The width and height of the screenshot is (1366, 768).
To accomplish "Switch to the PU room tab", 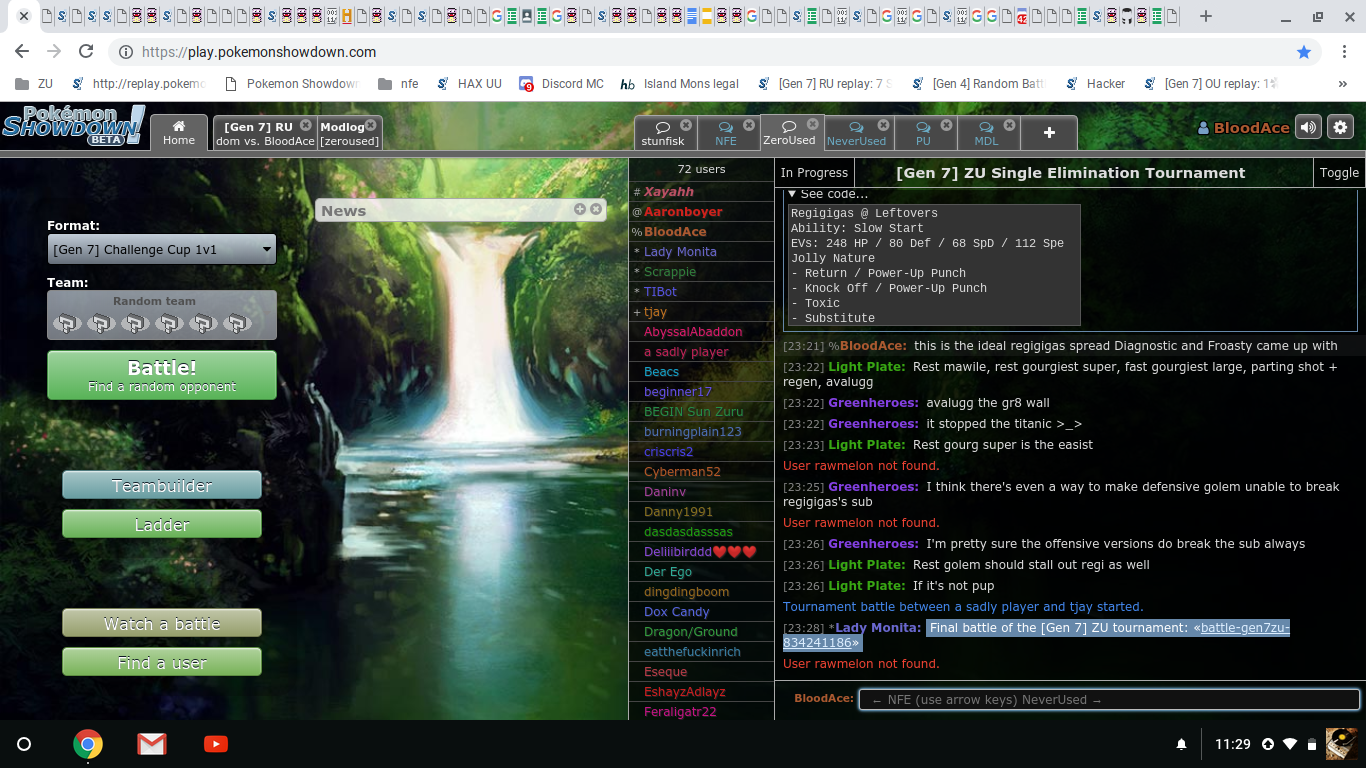I will coord(923,134).
